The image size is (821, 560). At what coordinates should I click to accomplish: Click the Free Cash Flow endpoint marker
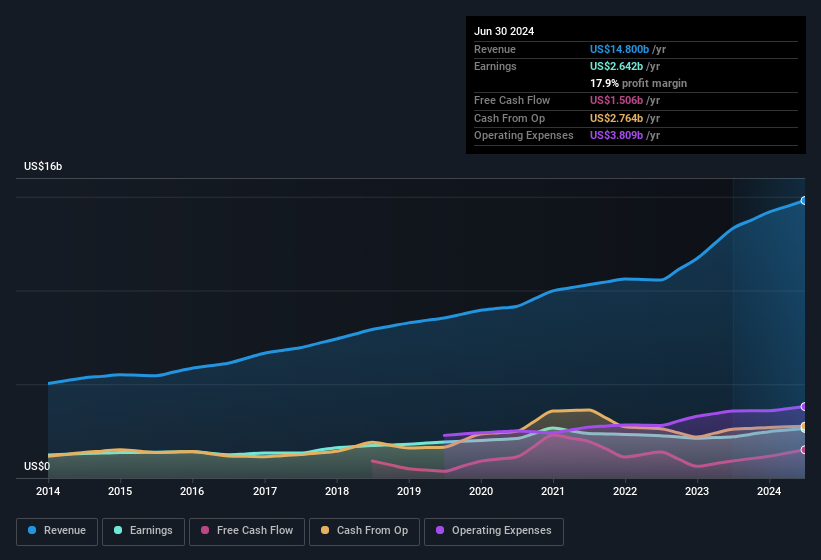point(804,450)
